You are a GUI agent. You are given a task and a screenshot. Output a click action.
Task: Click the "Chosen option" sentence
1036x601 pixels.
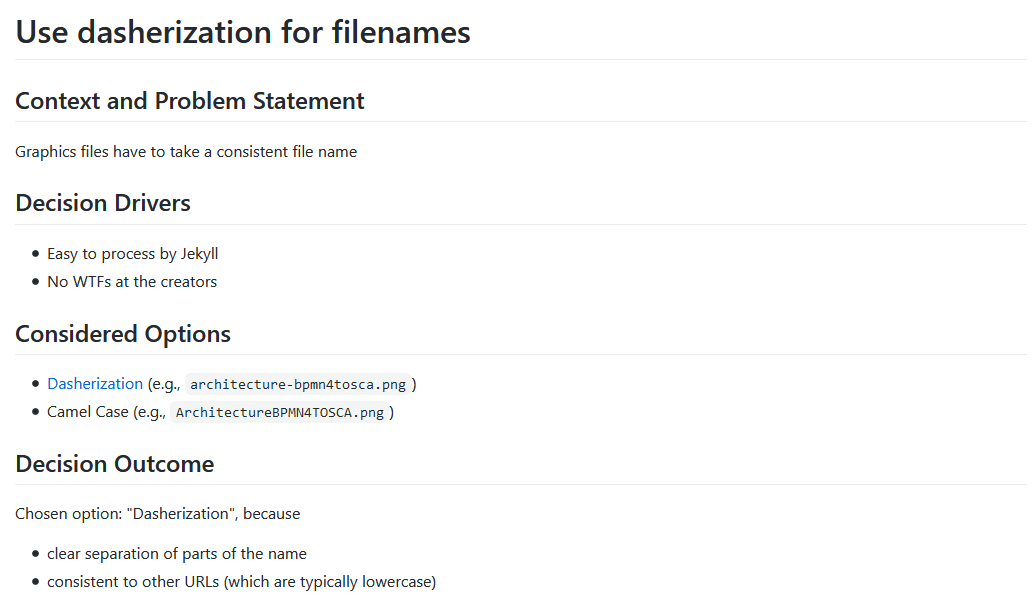click(158, 514)
